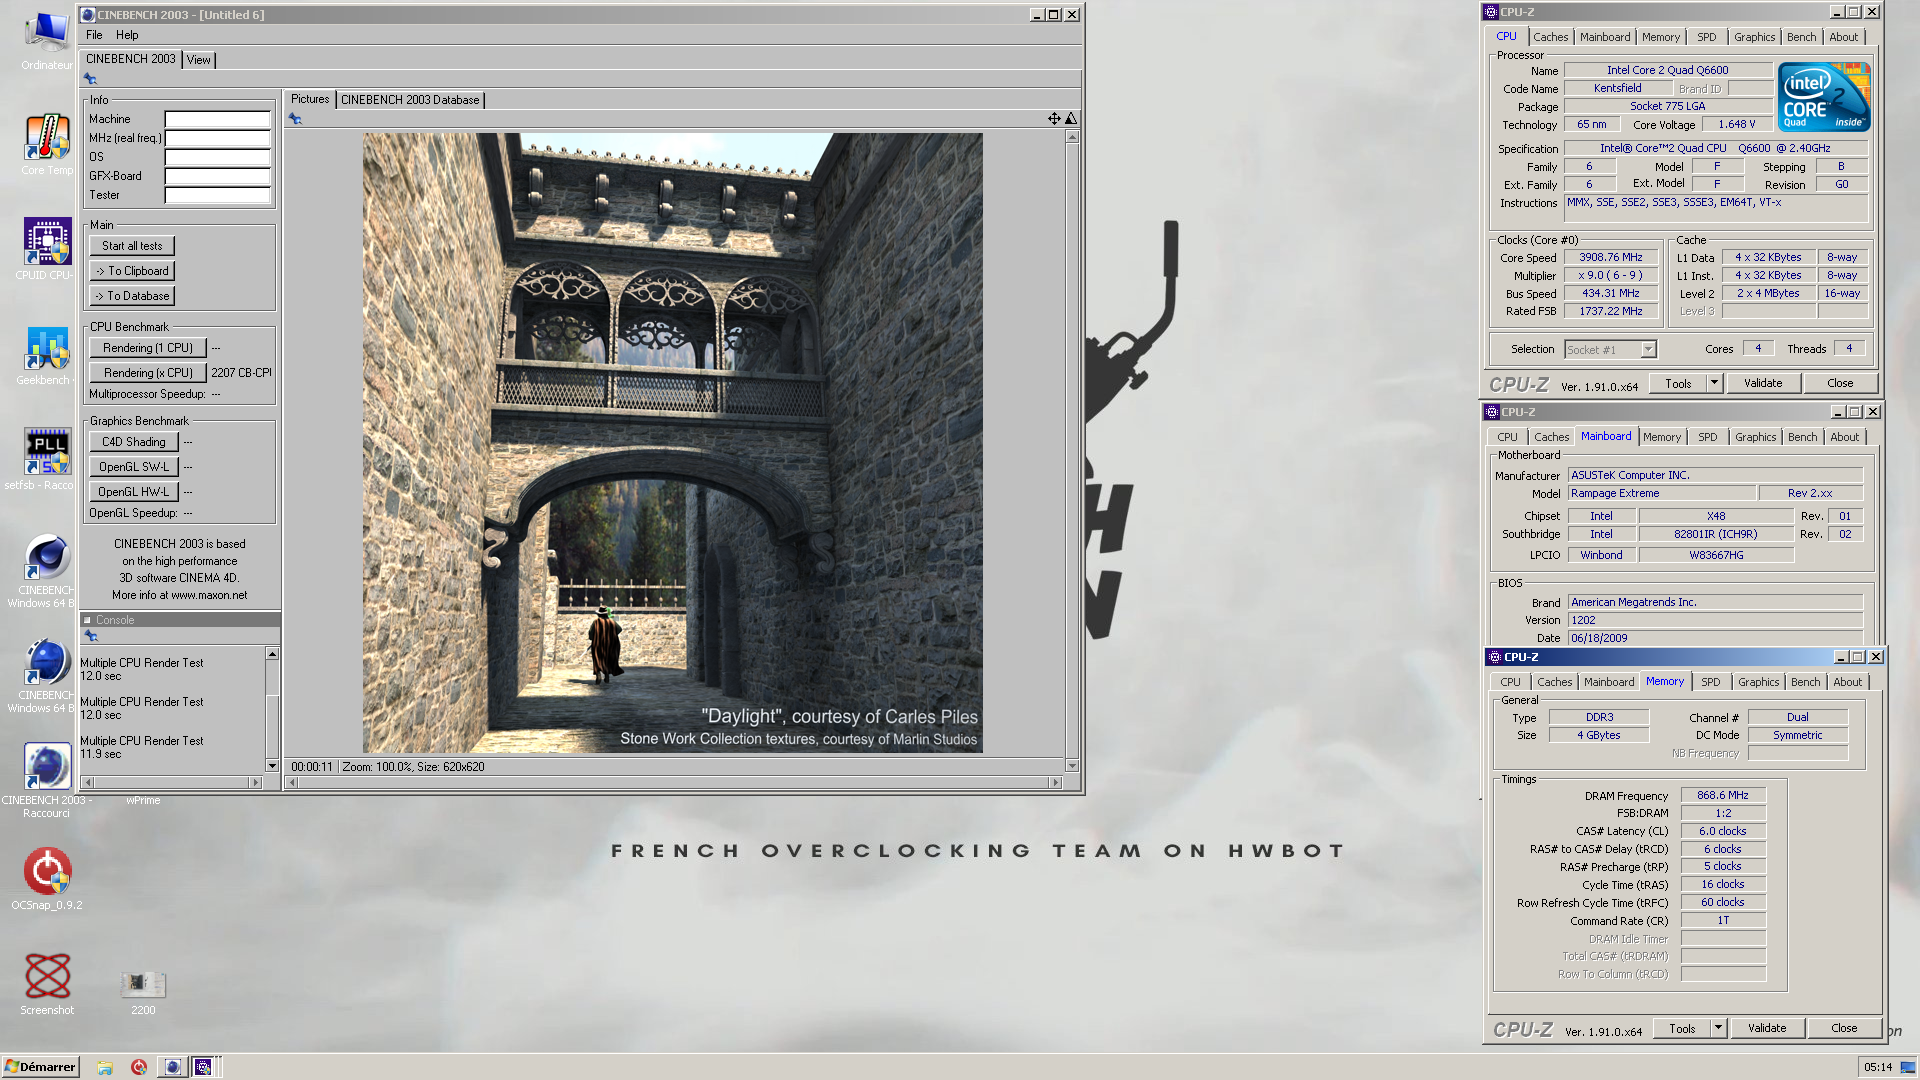Open Caches tab in top CPU-Z window
Image resolution: width=1920 pixels, height=1080 pixels.
[1551, 37]
